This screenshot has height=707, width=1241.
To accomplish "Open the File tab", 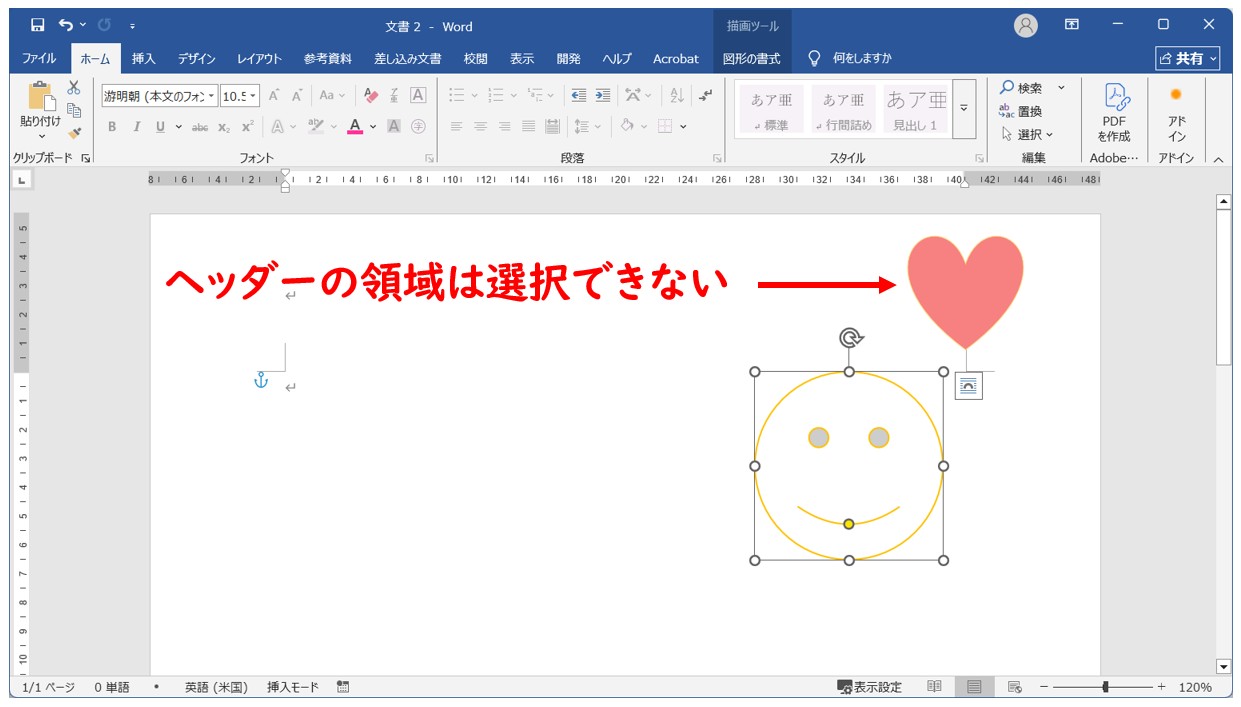I will 39,59.
